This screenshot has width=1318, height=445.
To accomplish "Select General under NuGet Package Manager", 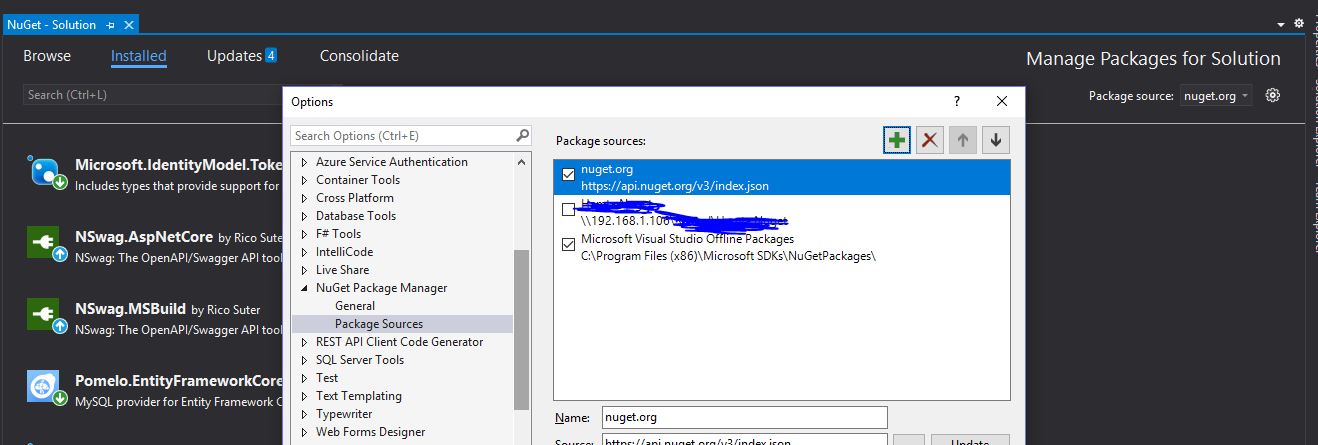I will pos(355,306).
